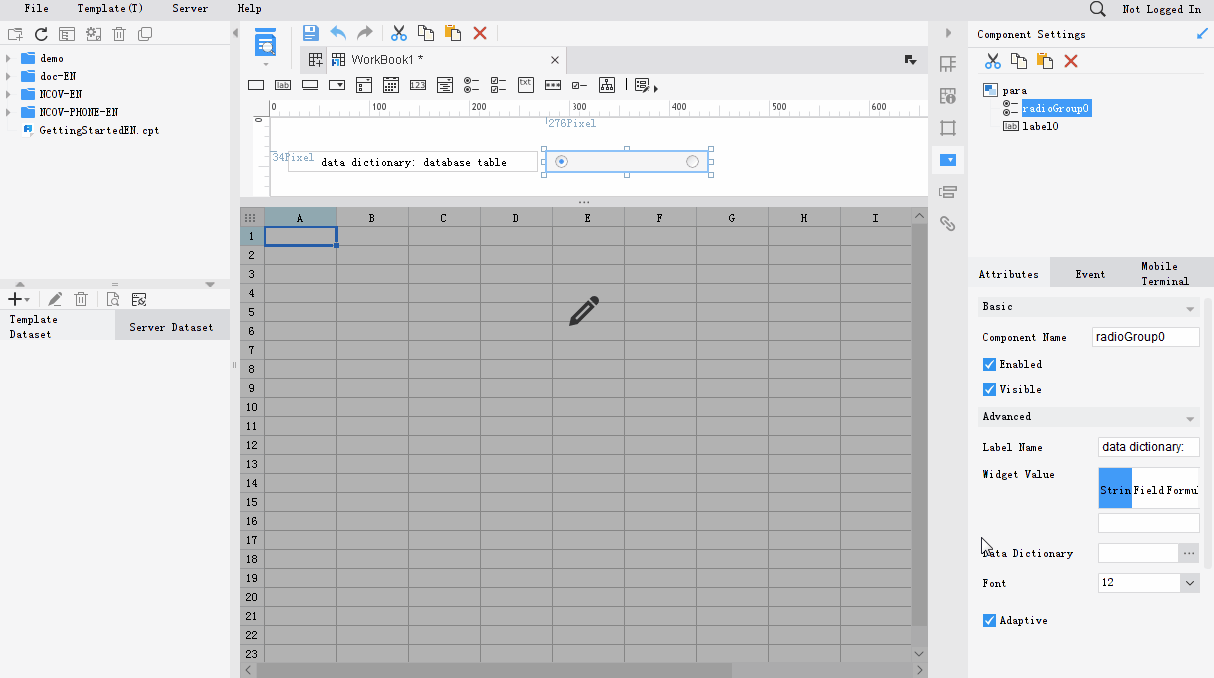Open the hyperlink settings sidebar icon

[x=948, y=224]
